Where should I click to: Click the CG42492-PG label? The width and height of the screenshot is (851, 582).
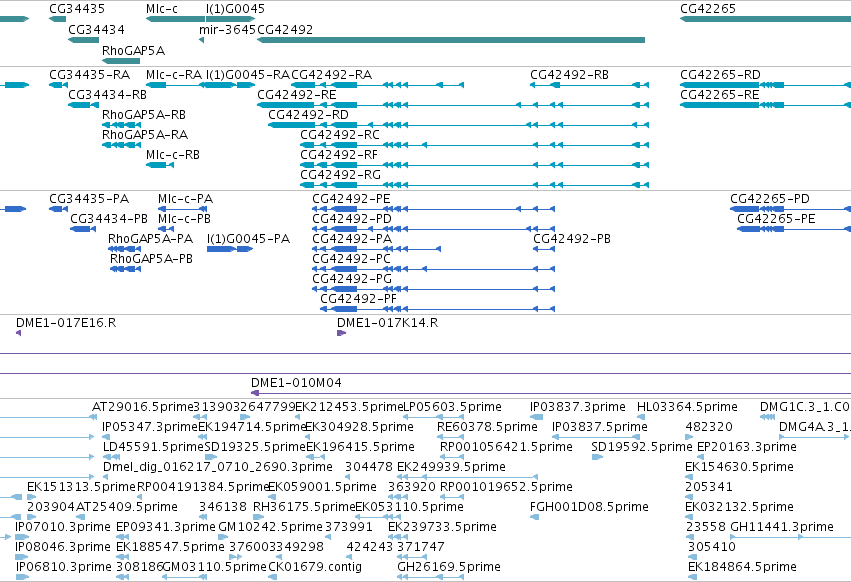[352, 279]
